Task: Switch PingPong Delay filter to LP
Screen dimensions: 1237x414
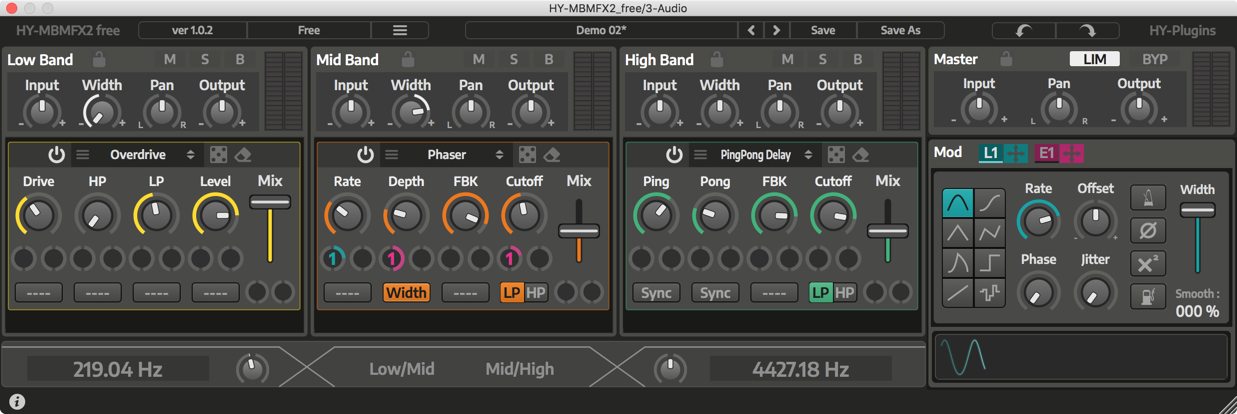Action: pyautogui.click(x=821, y=293)
